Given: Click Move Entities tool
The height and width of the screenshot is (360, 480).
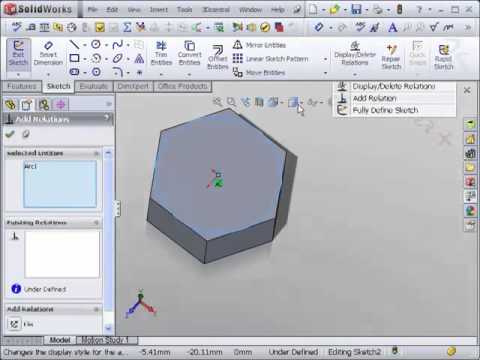Looking at the screenshot, I should point(259,72).
